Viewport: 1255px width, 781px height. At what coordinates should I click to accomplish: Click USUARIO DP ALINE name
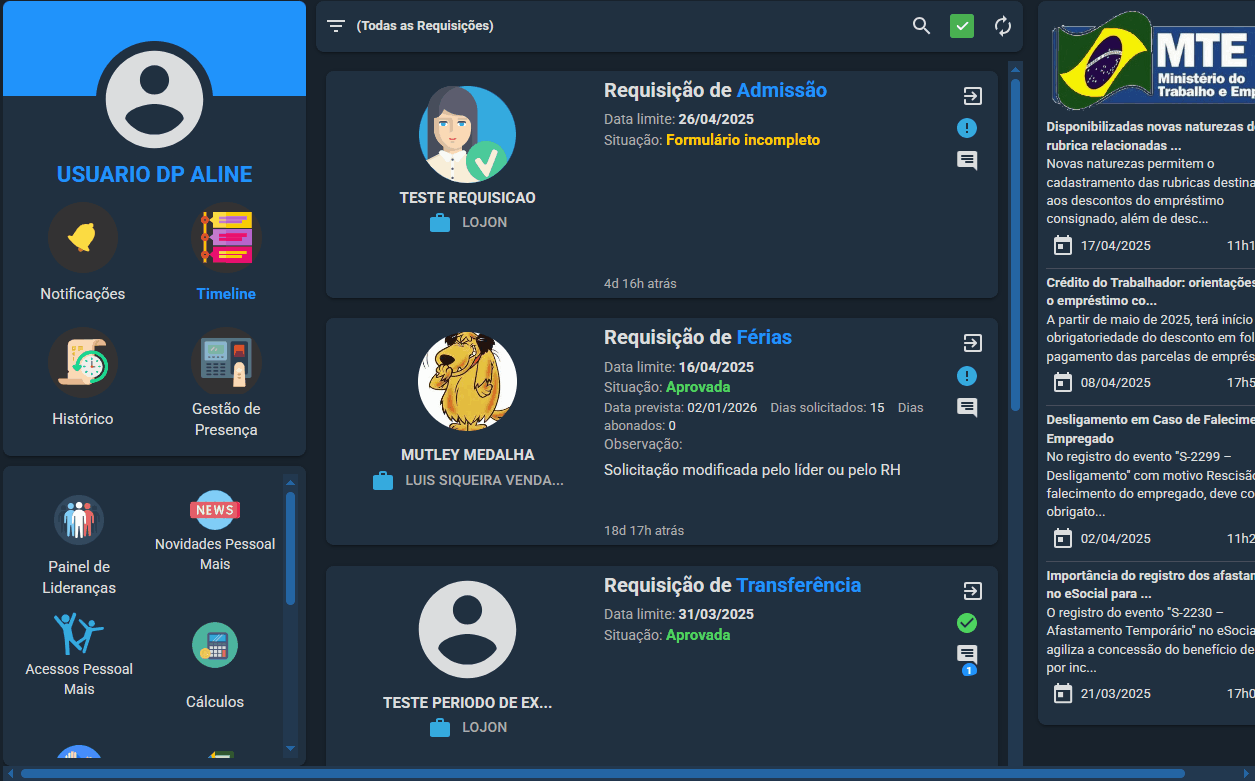(155, 174)
